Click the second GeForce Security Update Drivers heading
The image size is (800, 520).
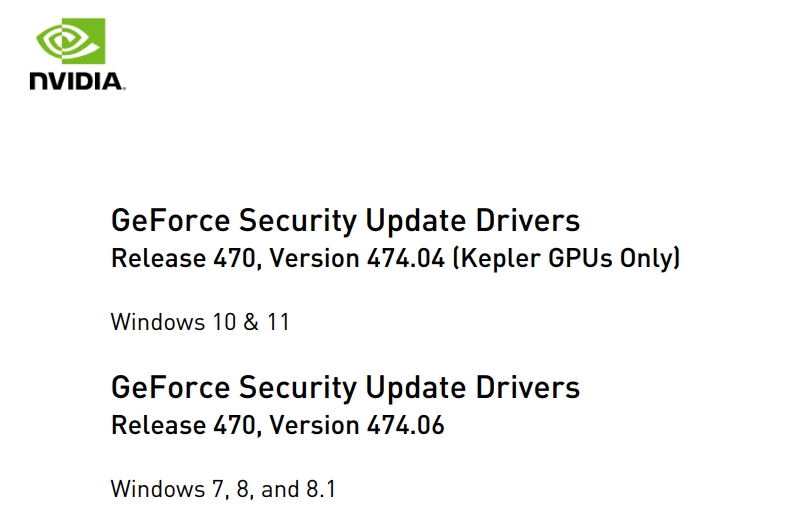coord(345,388)
